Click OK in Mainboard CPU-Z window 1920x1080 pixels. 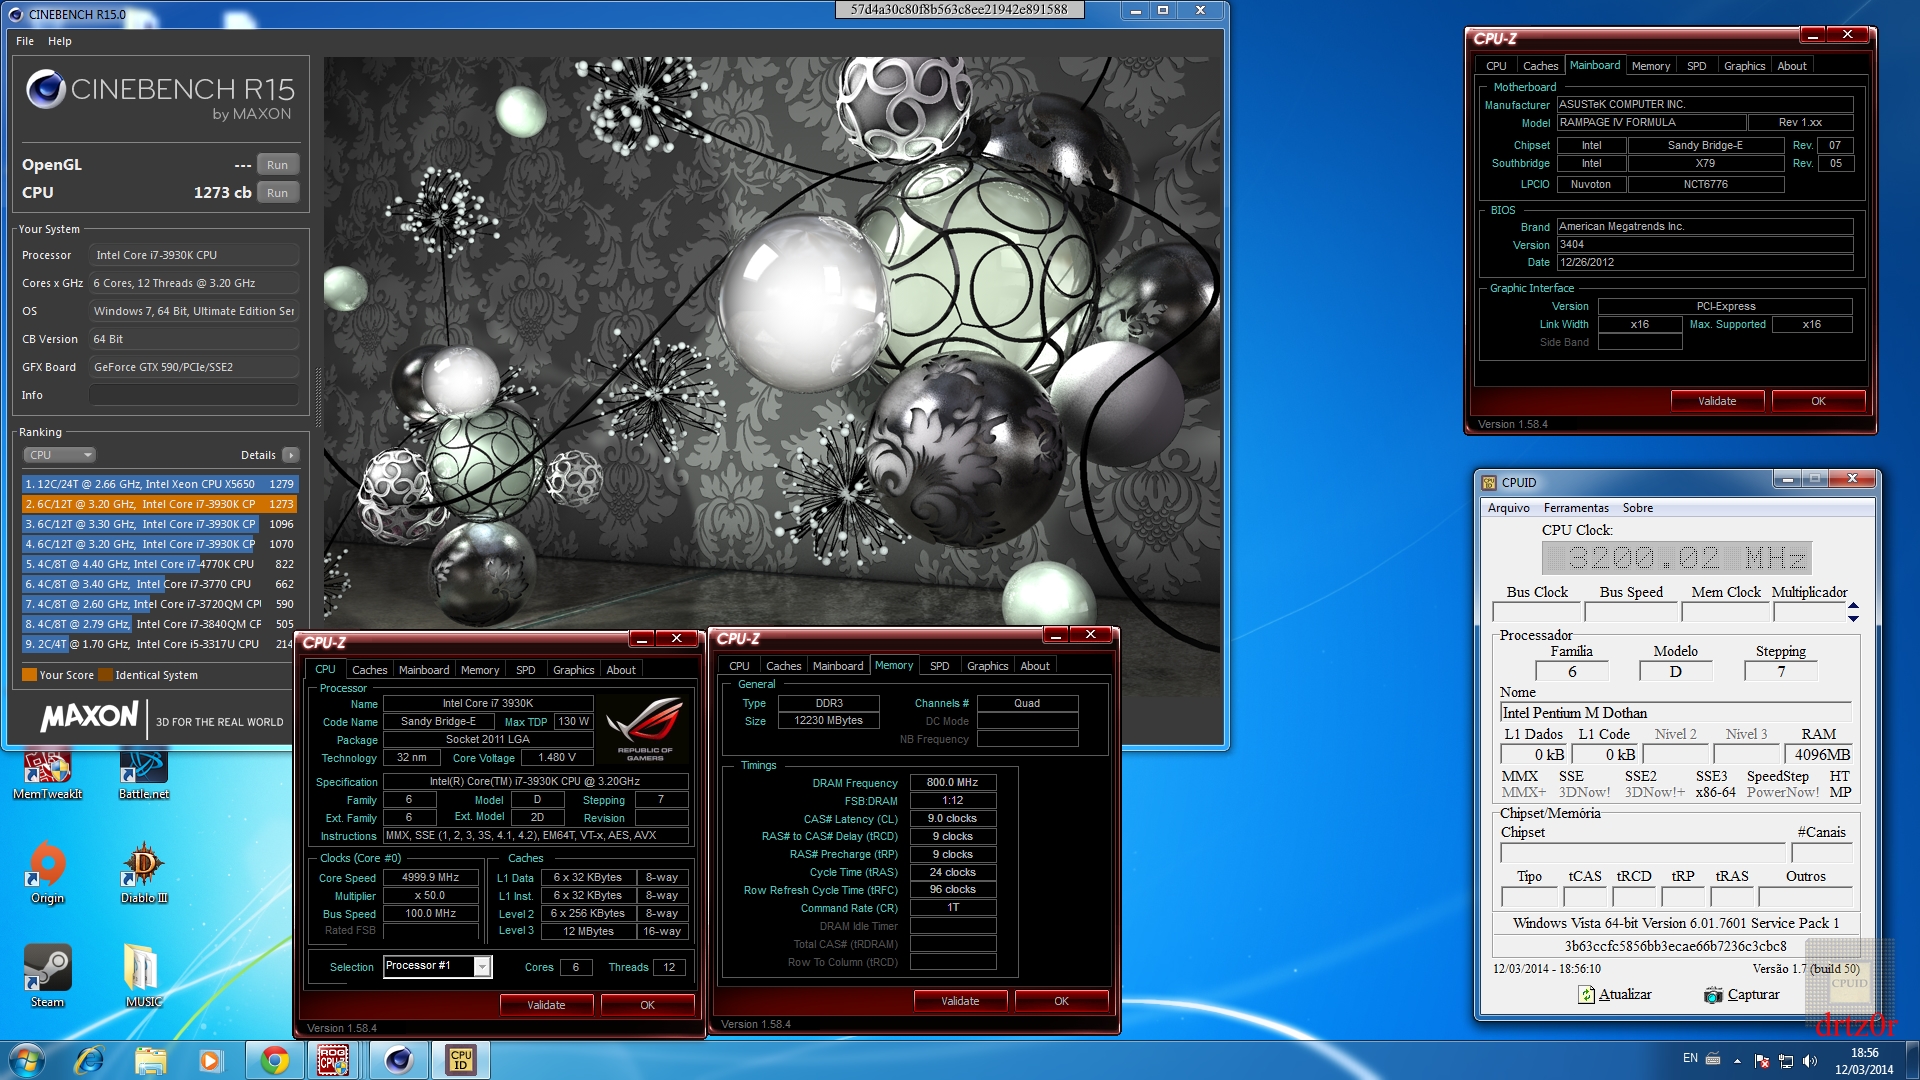pyautogui.click(x=1818, y=401)
